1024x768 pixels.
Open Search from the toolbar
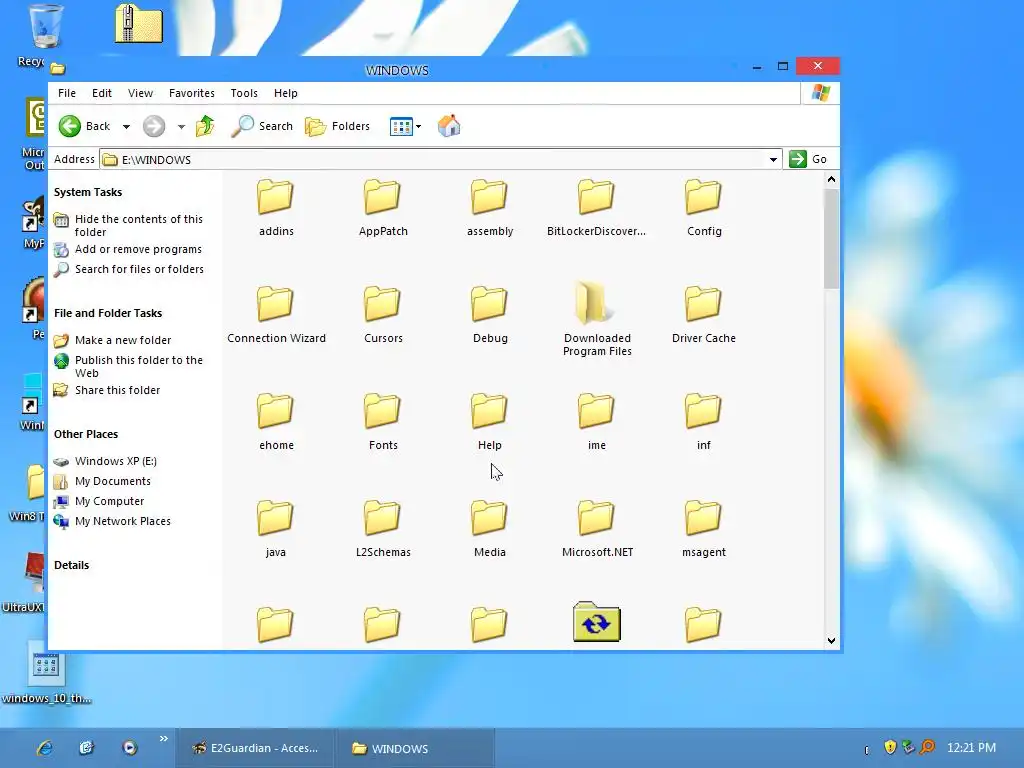point(262,126)
